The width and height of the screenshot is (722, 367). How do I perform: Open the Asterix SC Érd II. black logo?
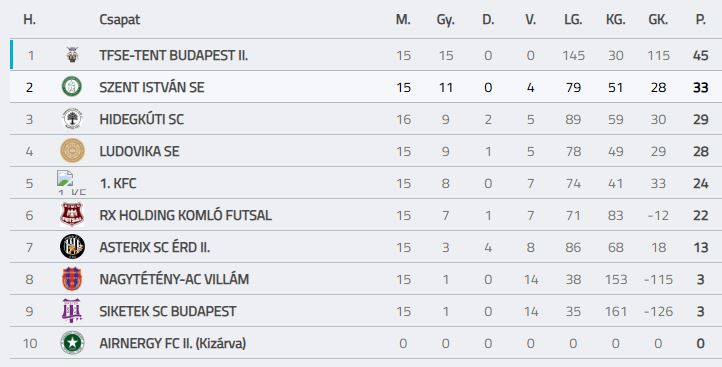(72, 246)
